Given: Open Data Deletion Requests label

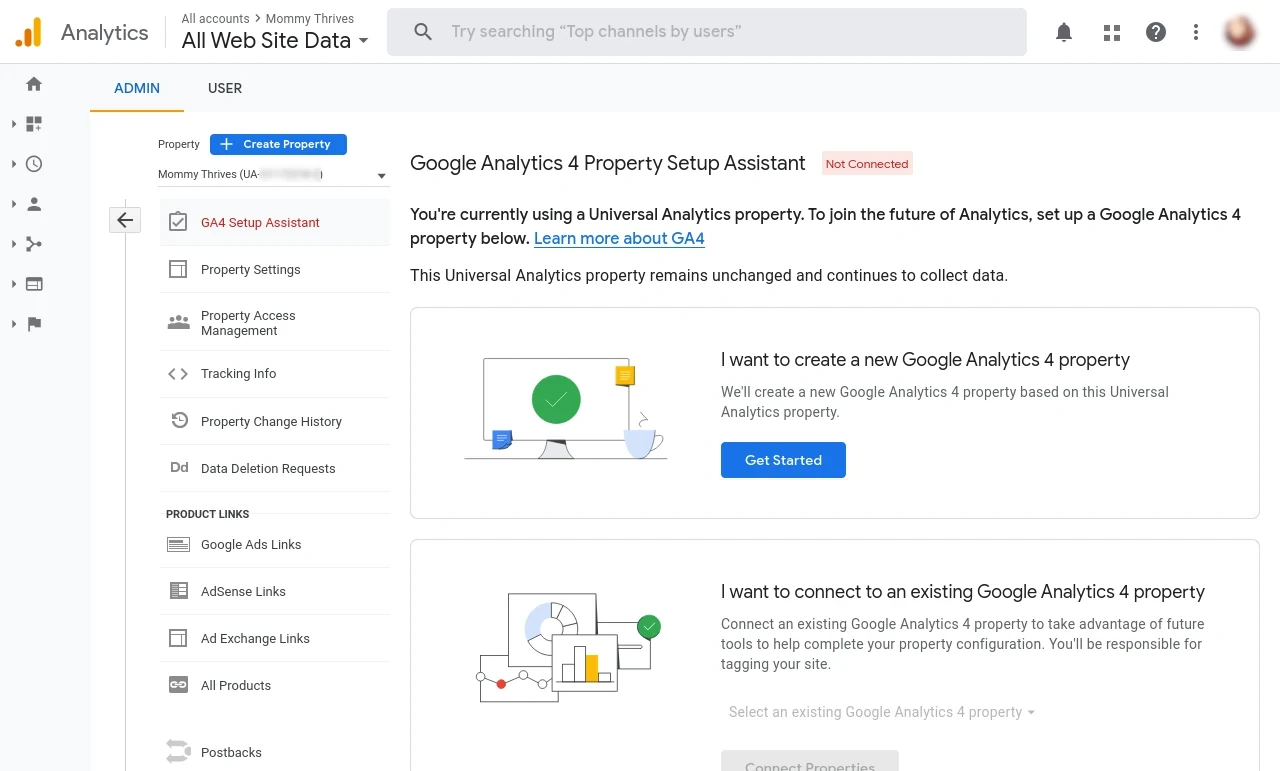Looking at the screenshot, I should pyautogui.click(x=268, y=468).
